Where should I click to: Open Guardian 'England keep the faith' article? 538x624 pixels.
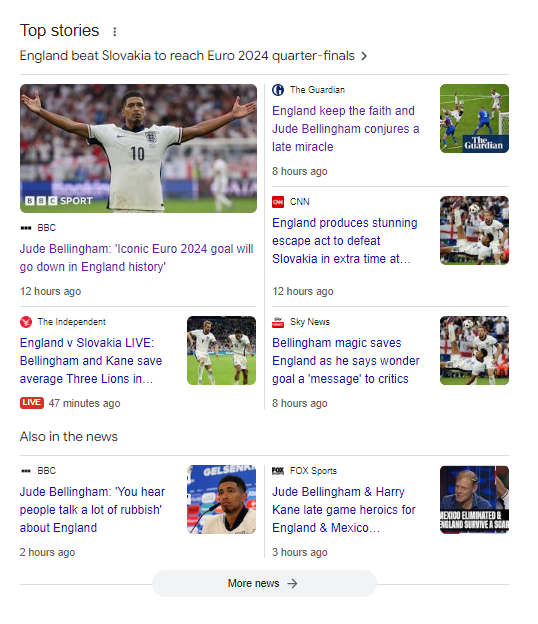tap(346, 129)
